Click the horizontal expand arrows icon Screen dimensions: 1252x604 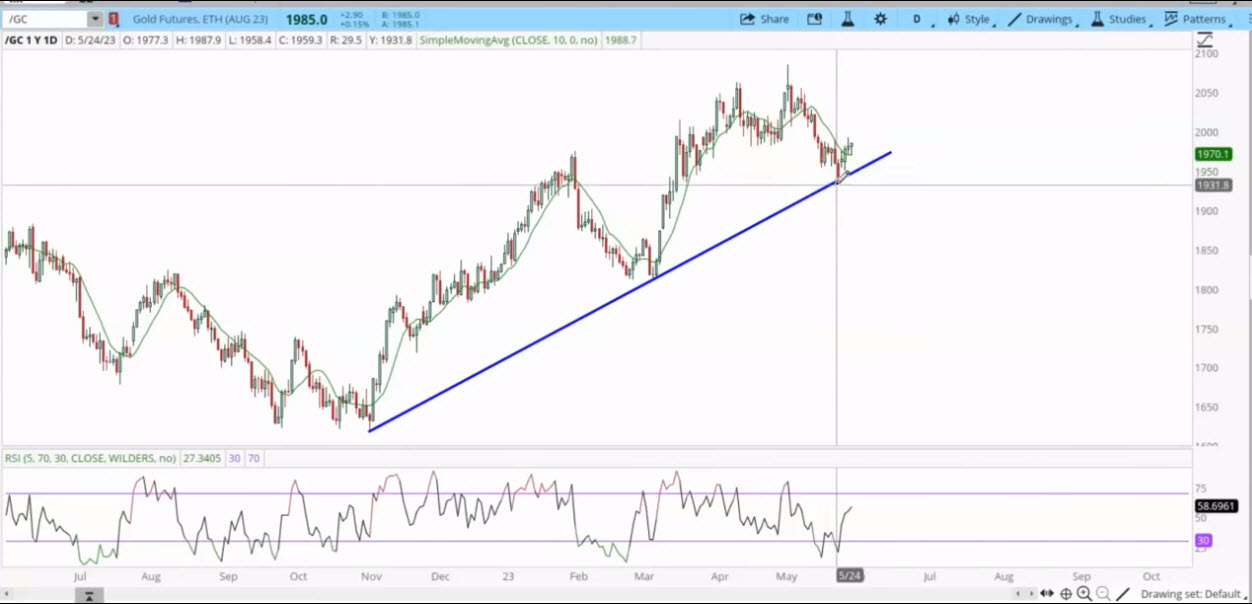coord(1047,594)
